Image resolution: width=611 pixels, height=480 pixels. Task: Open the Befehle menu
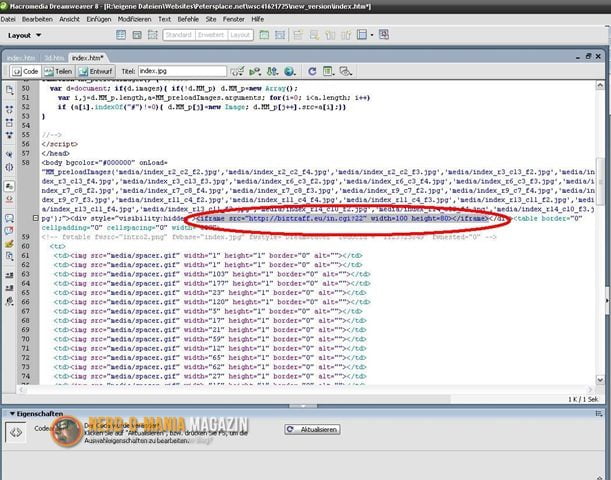[x=188, y=19]
